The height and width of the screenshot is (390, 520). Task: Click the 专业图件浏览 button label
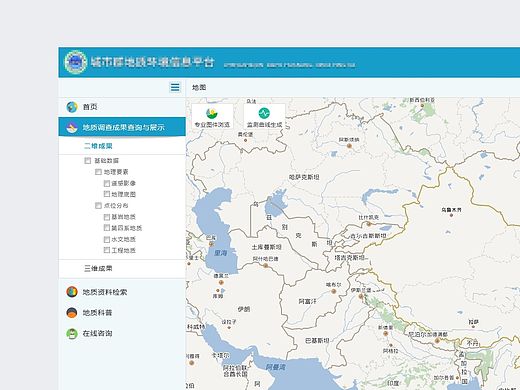pos(212,125)
